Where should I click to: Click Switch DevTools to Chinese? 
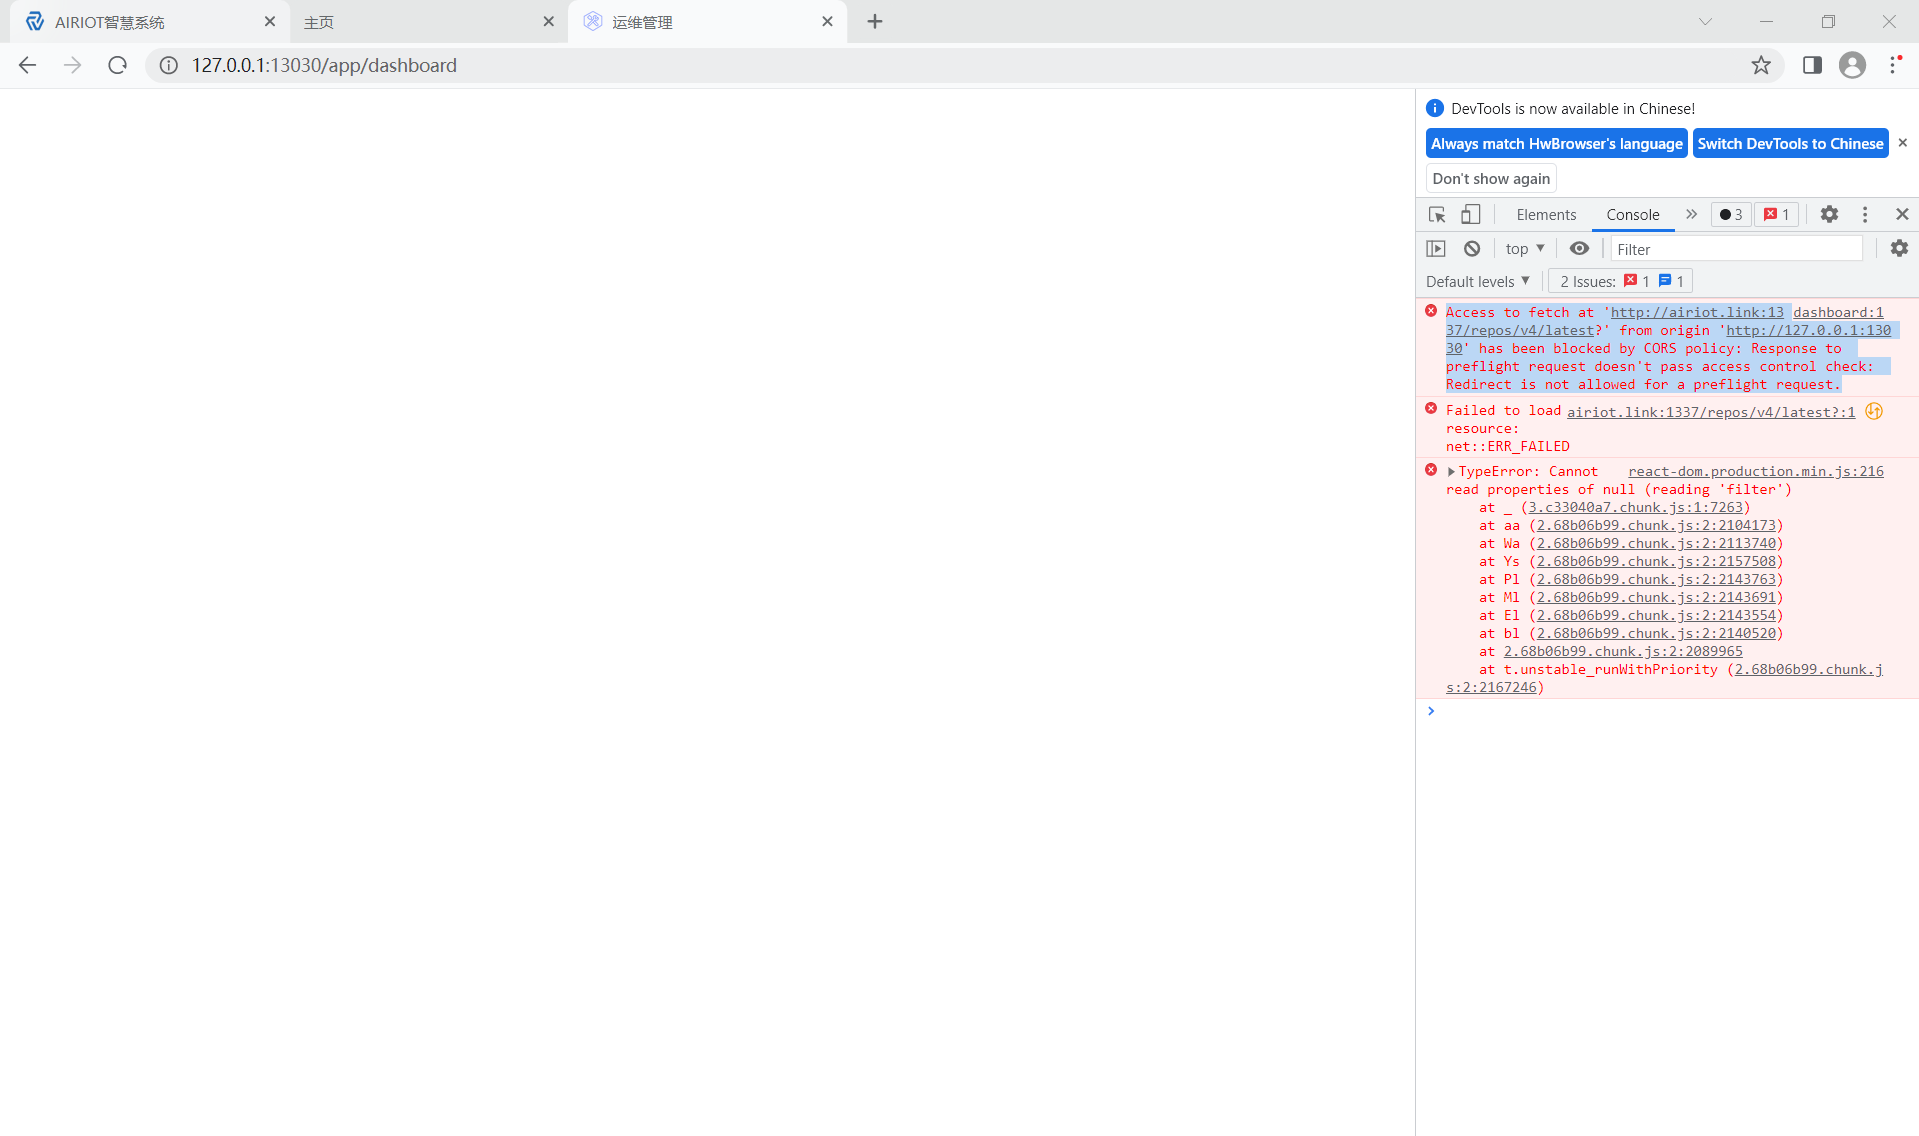(1790, 144)
